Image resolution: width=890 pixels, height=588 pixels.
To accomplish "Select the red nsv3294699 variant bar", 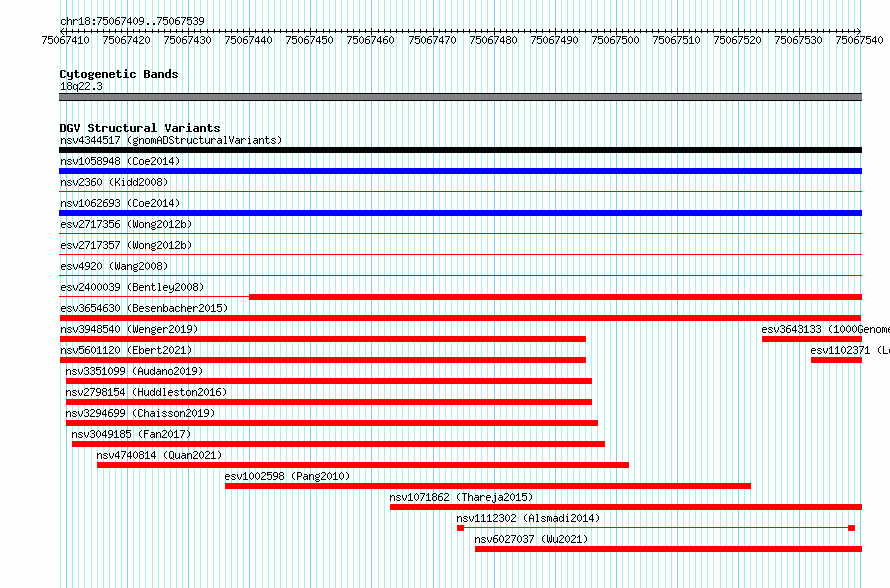I will click(x=332, y=423).
